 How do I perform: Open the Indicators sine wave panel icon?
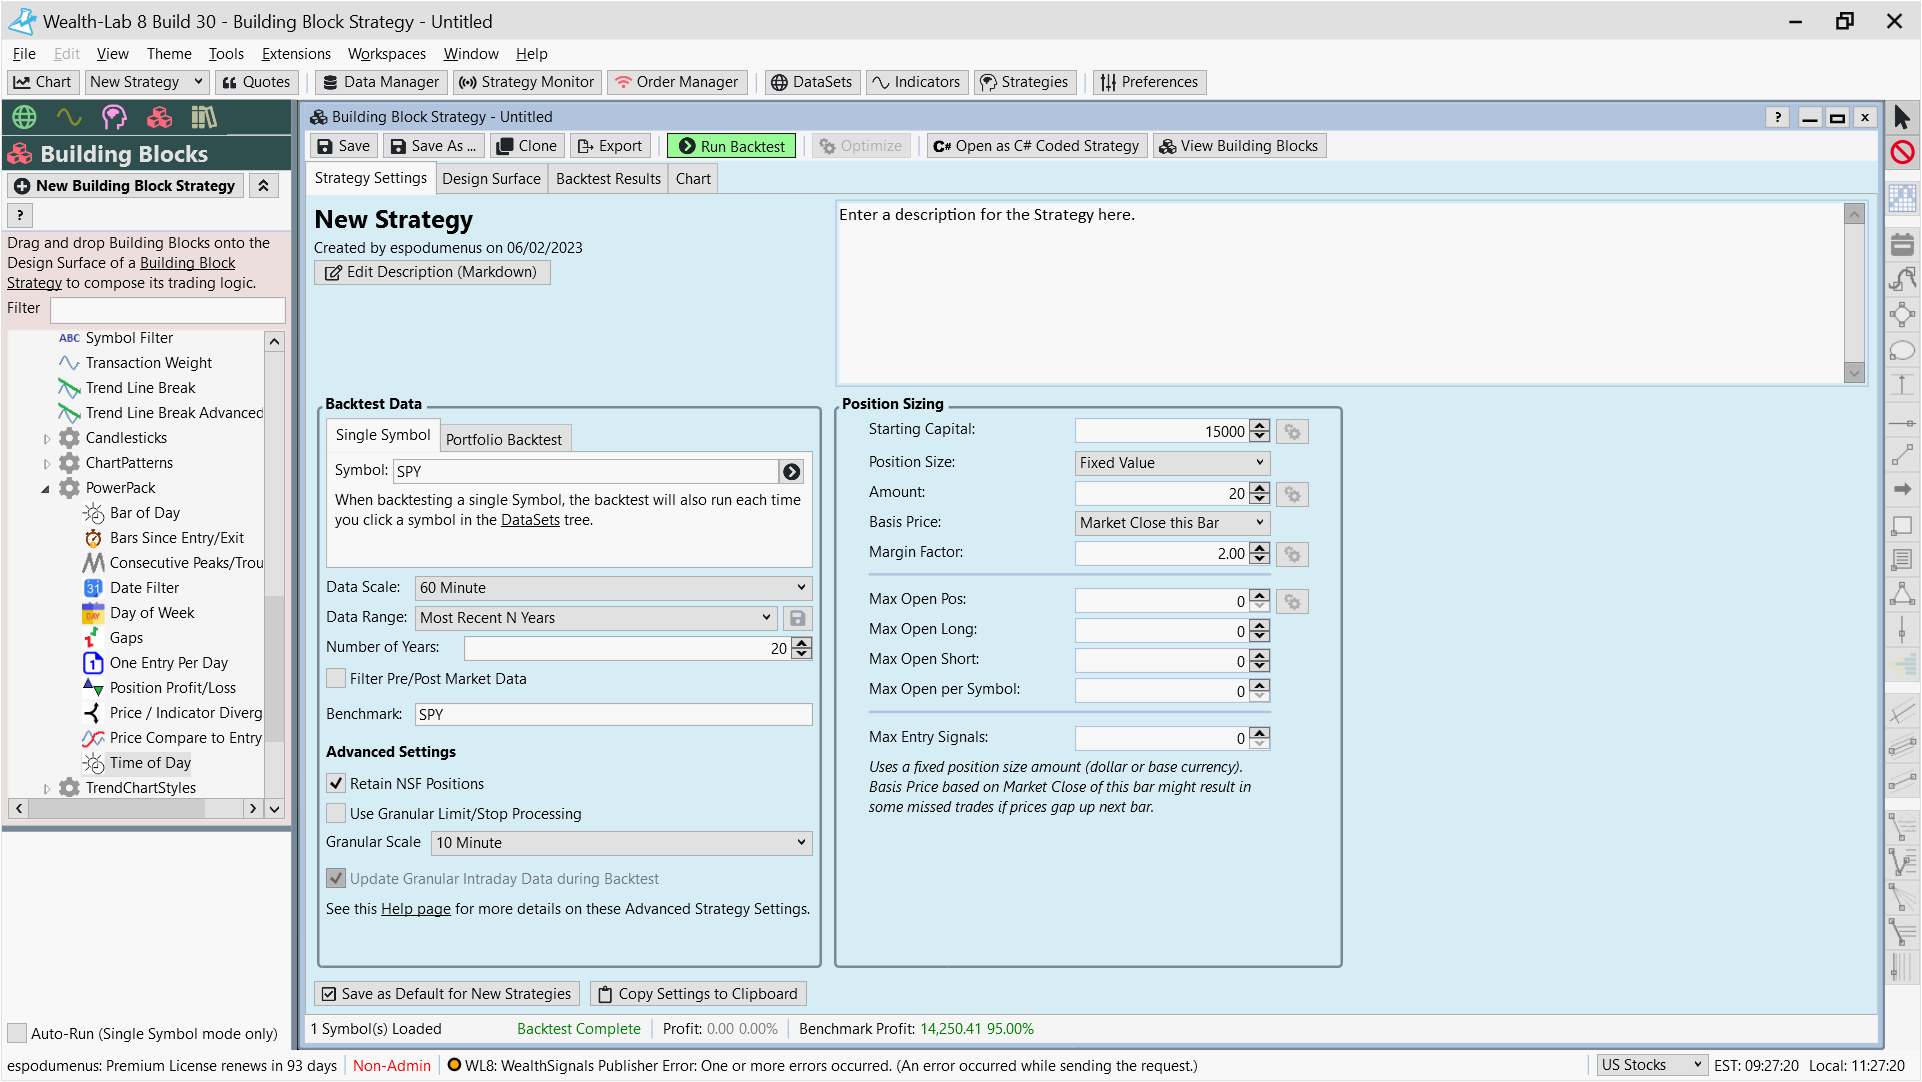[69, 118]
